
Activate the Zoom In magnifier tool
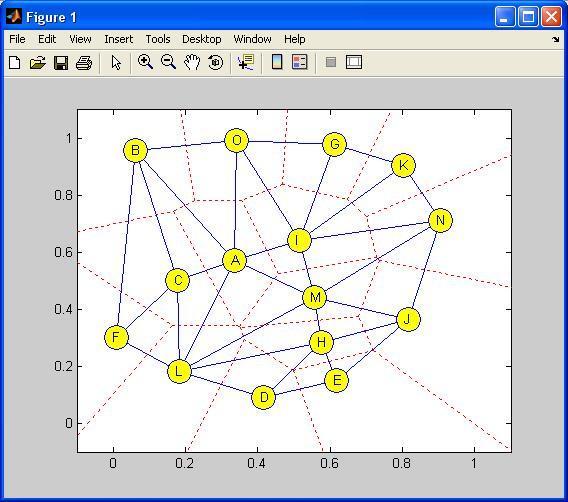(145, 62)
